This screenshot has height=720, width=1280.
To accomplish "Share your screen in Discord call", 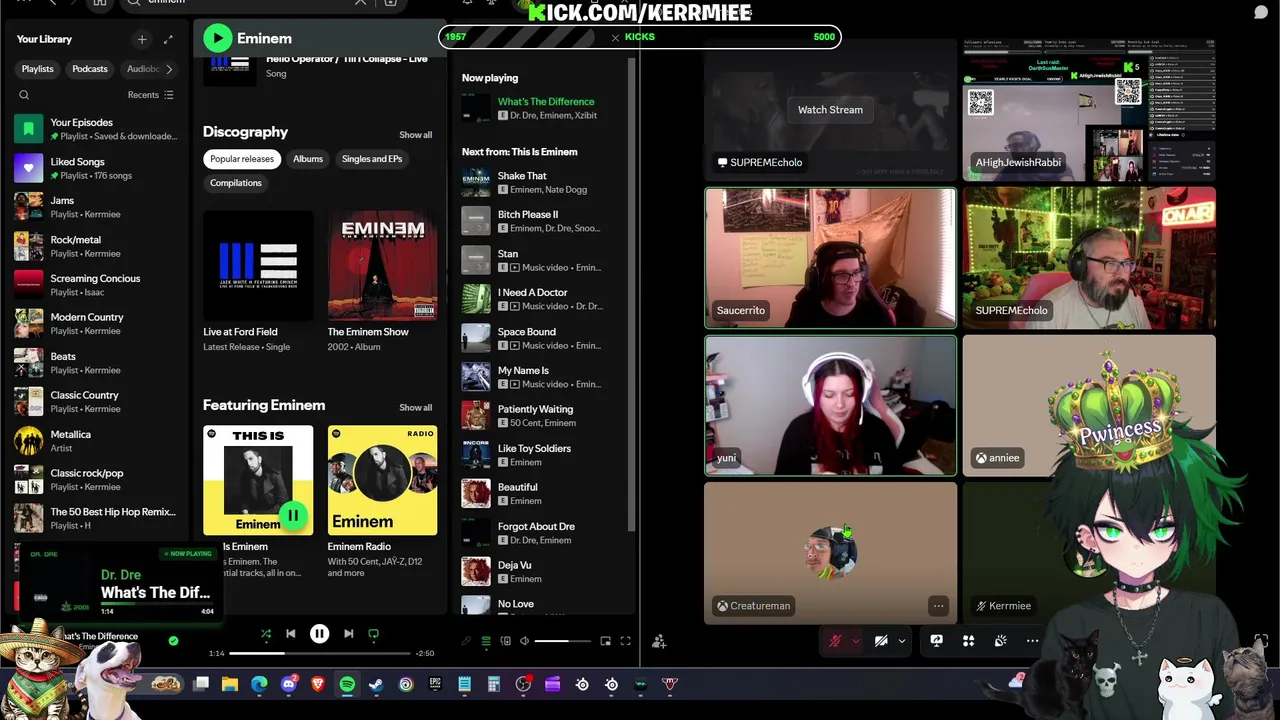I will coord(936,641).
